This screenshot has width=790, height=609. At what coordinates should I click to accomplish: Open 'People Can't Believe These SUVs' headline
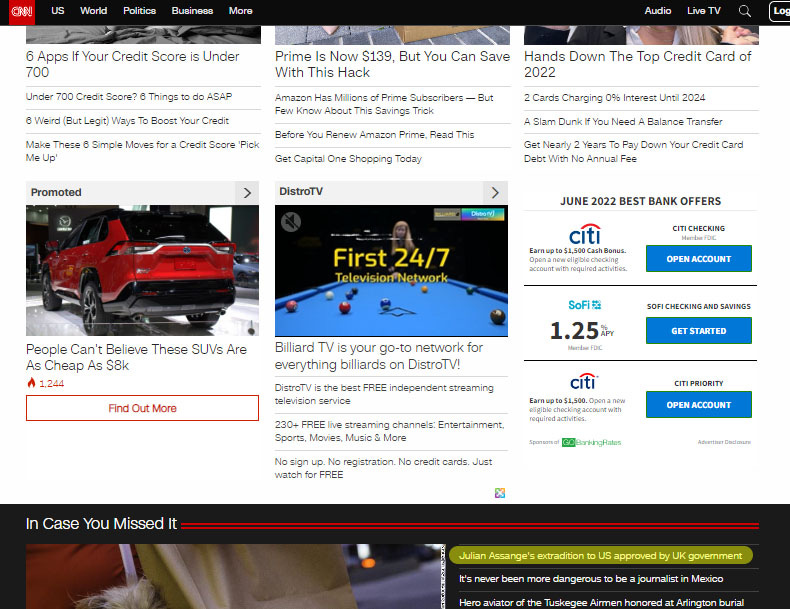pyautogui.click(x=137, y=357)
